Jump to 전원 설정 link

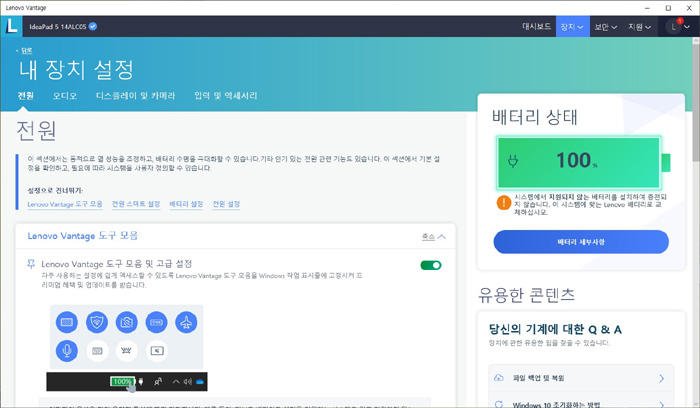pyautogui.click(x=226, y=204)
